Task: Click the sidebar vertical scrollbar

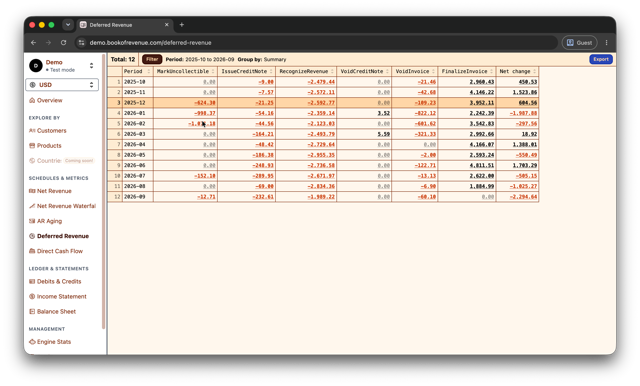Action: (x=104, y=192)
